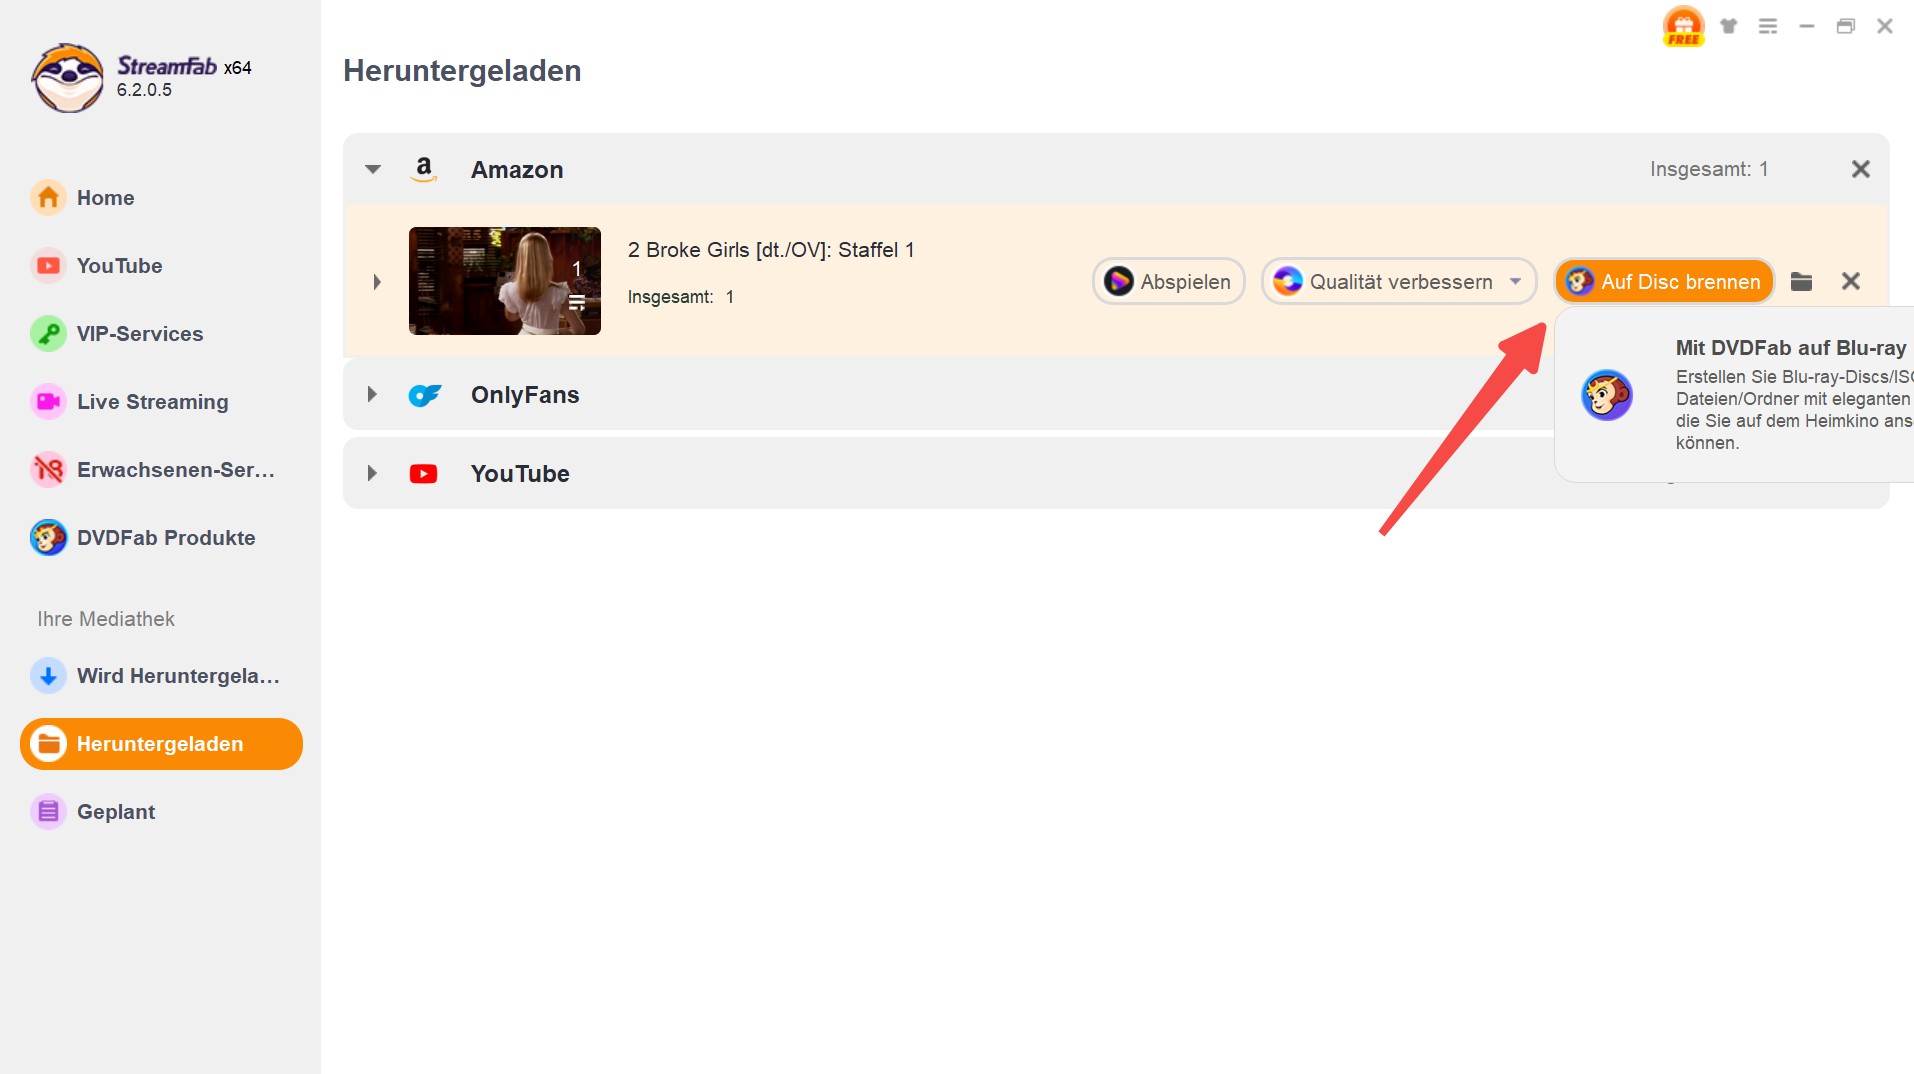Click the DVDFab monkey icon in tooltip
1914x1074 pixels.
tap(1606, 395)
